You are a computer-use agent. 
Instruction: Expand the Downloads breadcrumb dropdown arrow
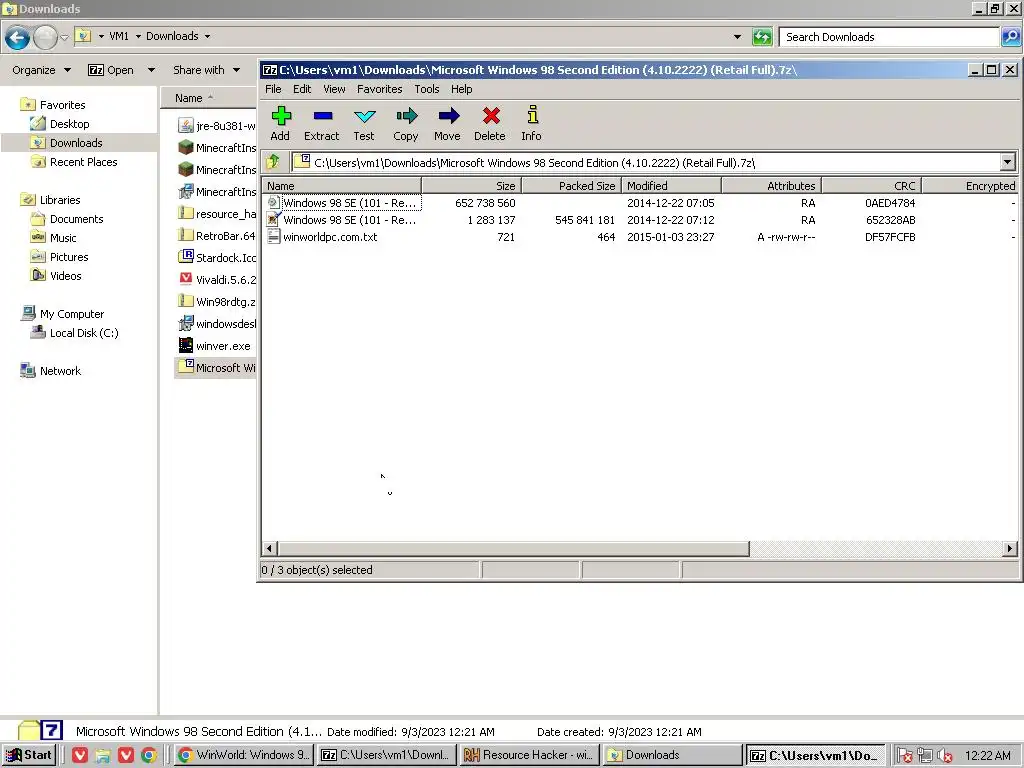pos(207,37)
